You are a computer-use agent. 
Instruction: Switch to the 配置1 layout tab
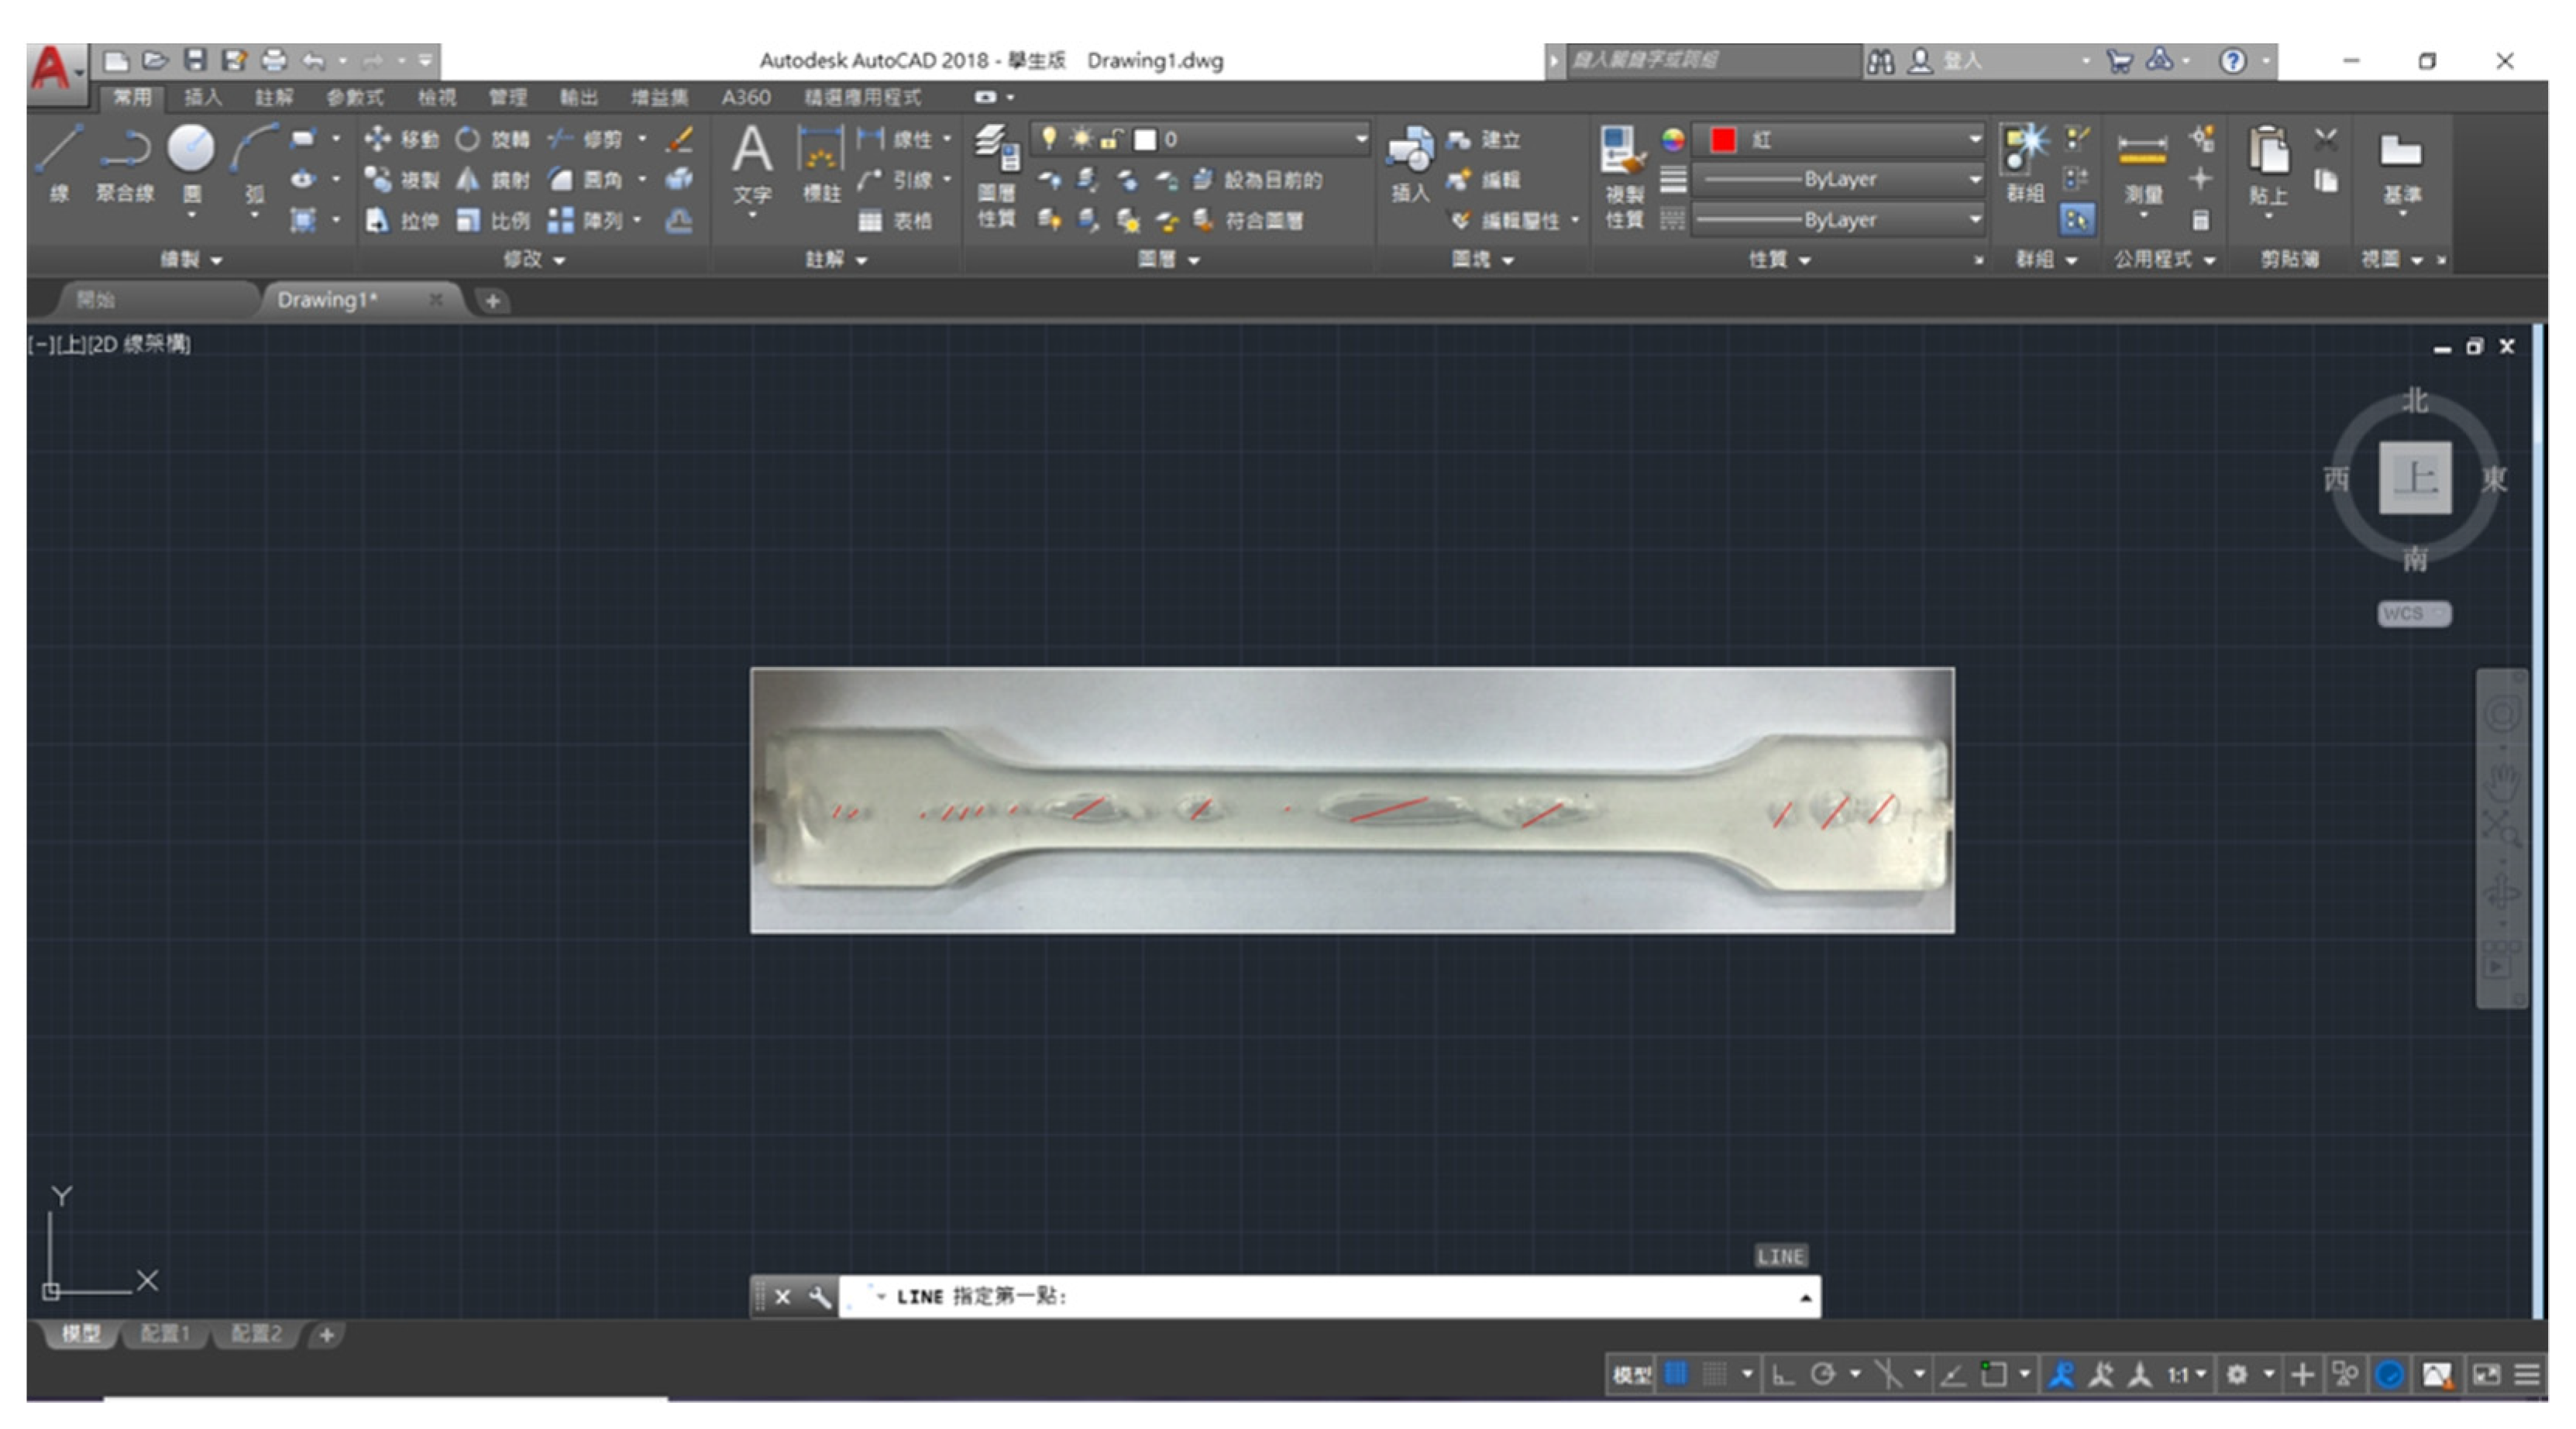tap(165, 1333)
